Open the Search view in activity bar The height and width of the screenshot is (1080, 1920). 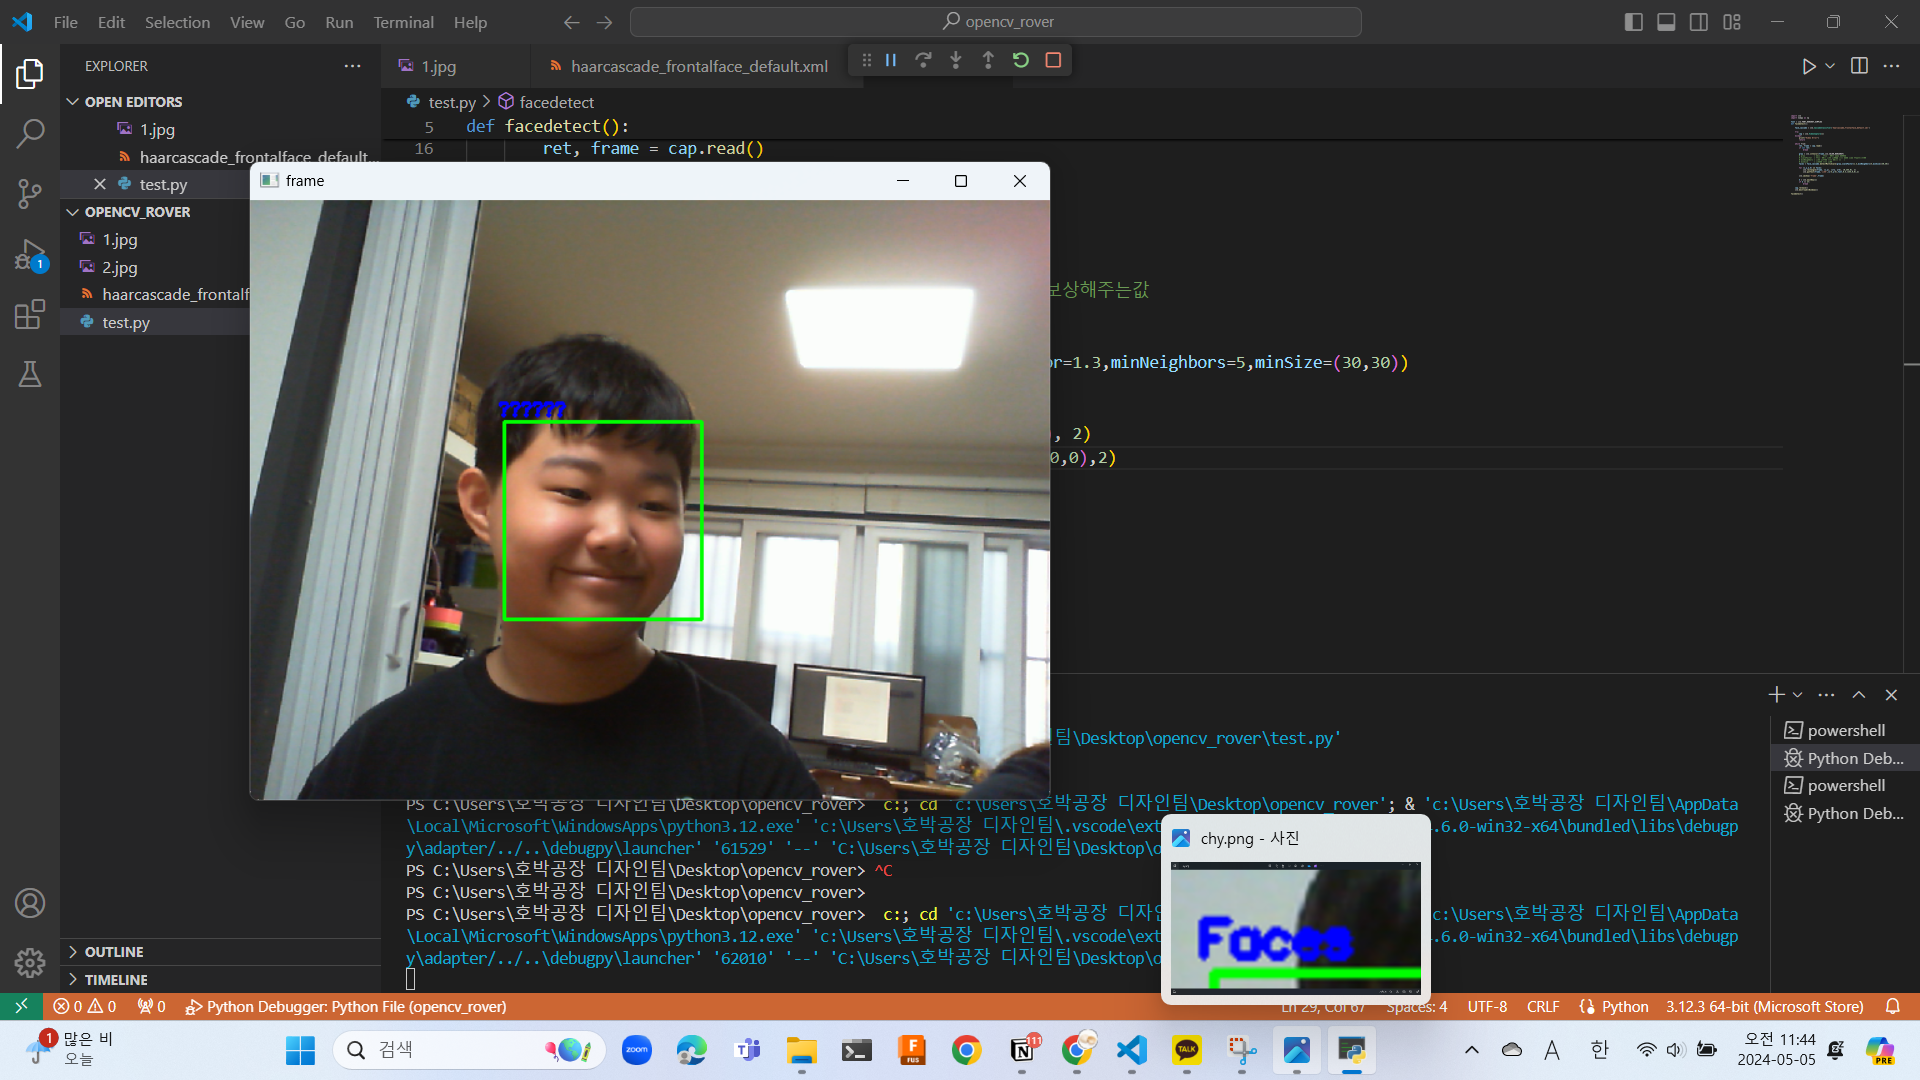pyautogui.click(x=30, y=133)
